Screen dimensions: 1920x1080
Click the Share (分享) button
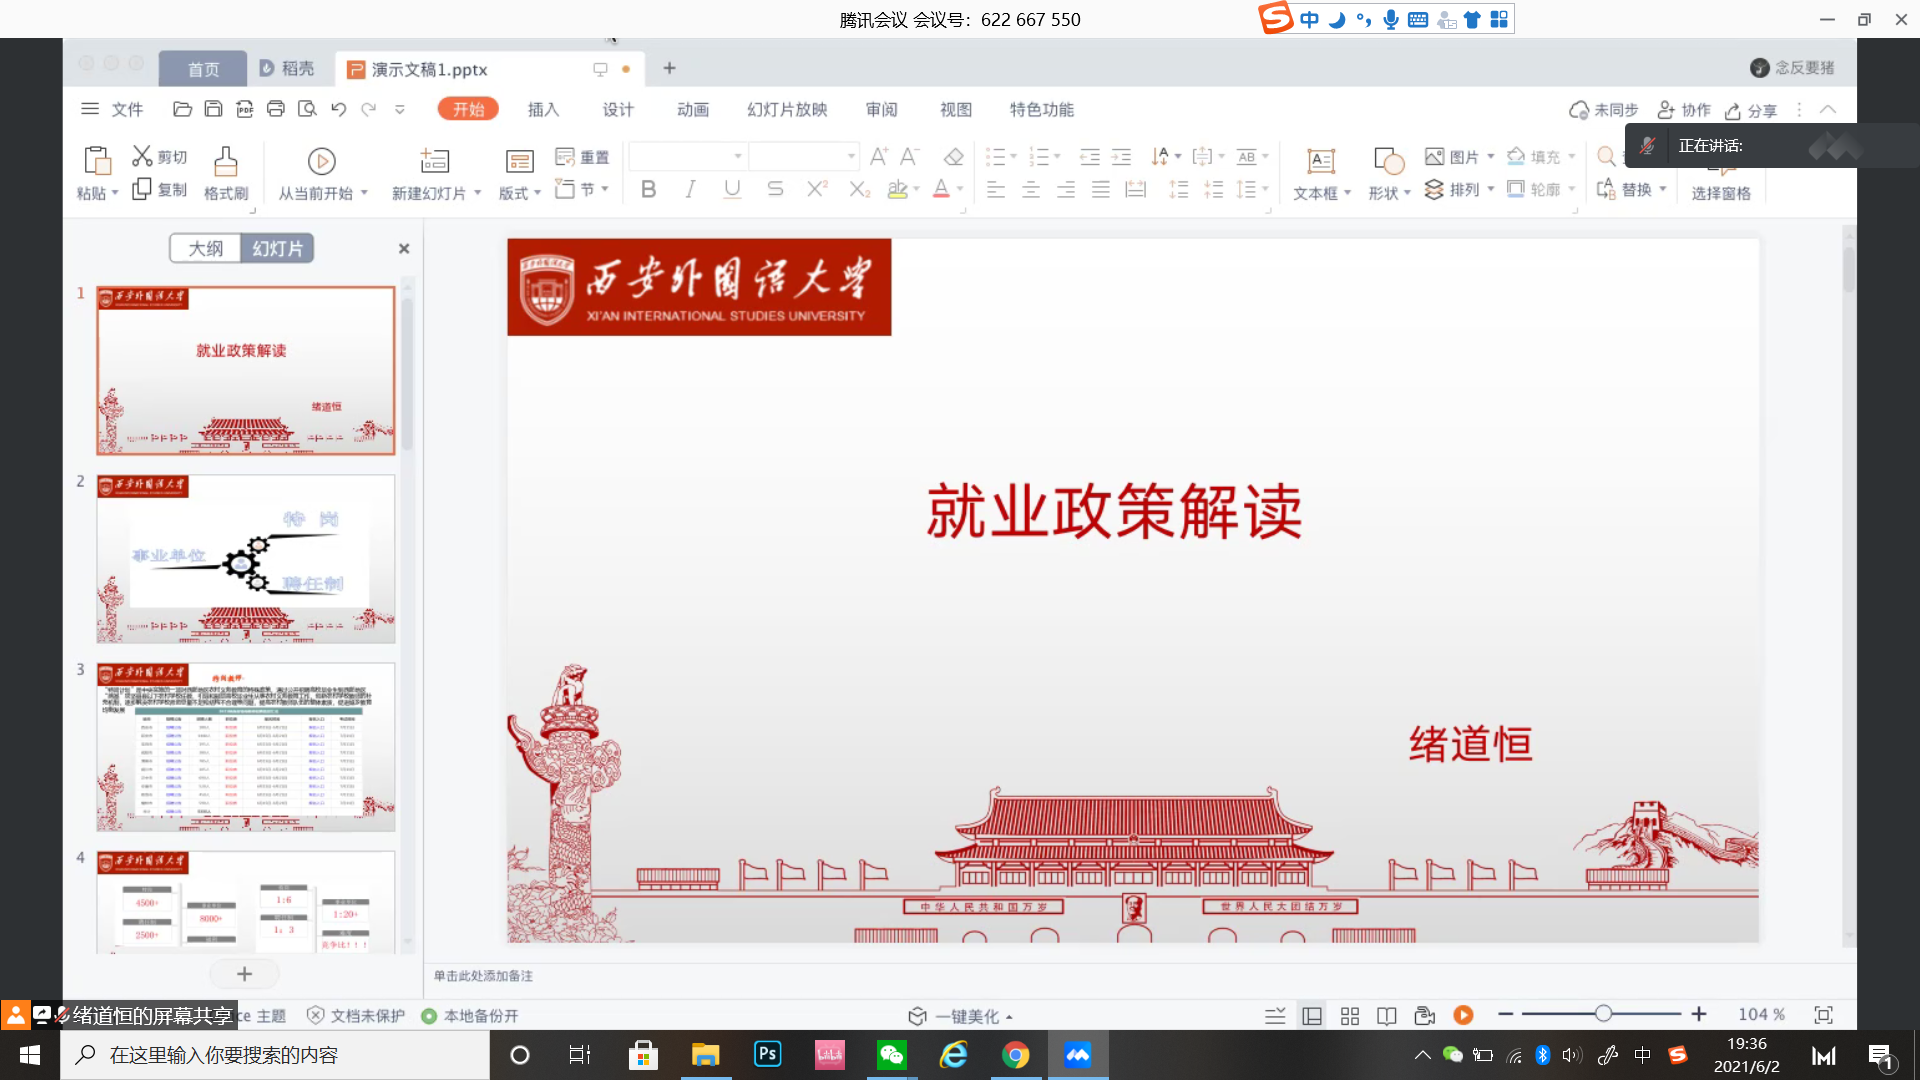click(x=1751, y=110)
